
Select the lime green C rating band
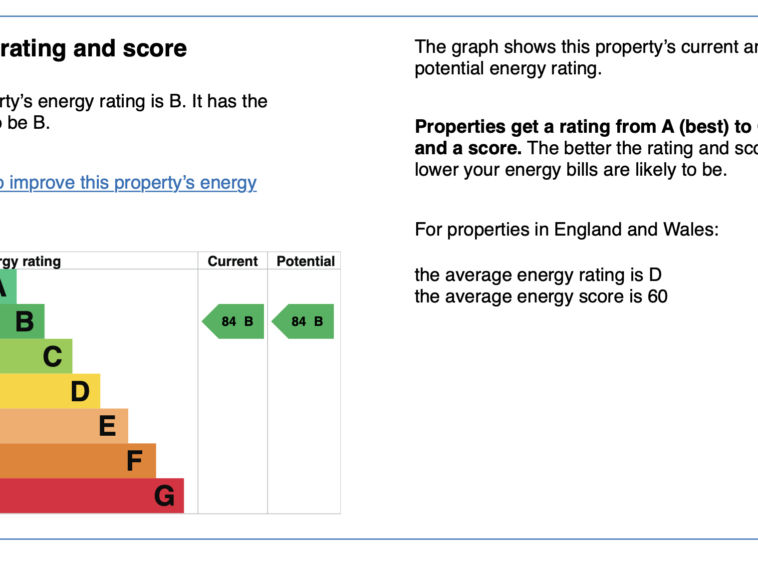pos(36,356)
